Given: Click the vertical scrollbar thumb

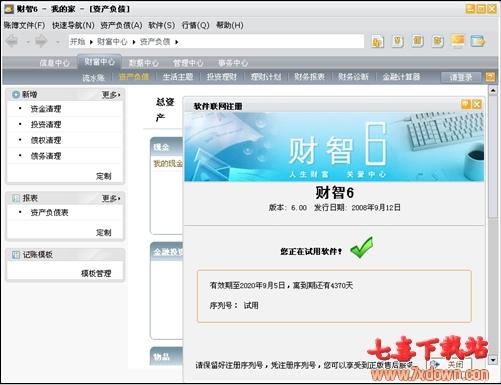Looking at the screenshot, I should (493, 157).
